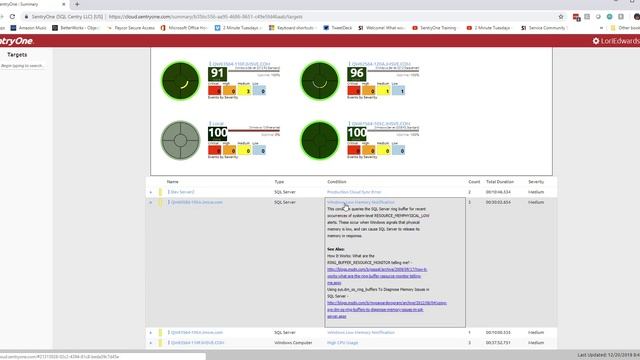Open the second msdn link on diagnosing memory issues
Viewport: 640px width, 360px height.
pyautogui.click(x=387, y=309)
